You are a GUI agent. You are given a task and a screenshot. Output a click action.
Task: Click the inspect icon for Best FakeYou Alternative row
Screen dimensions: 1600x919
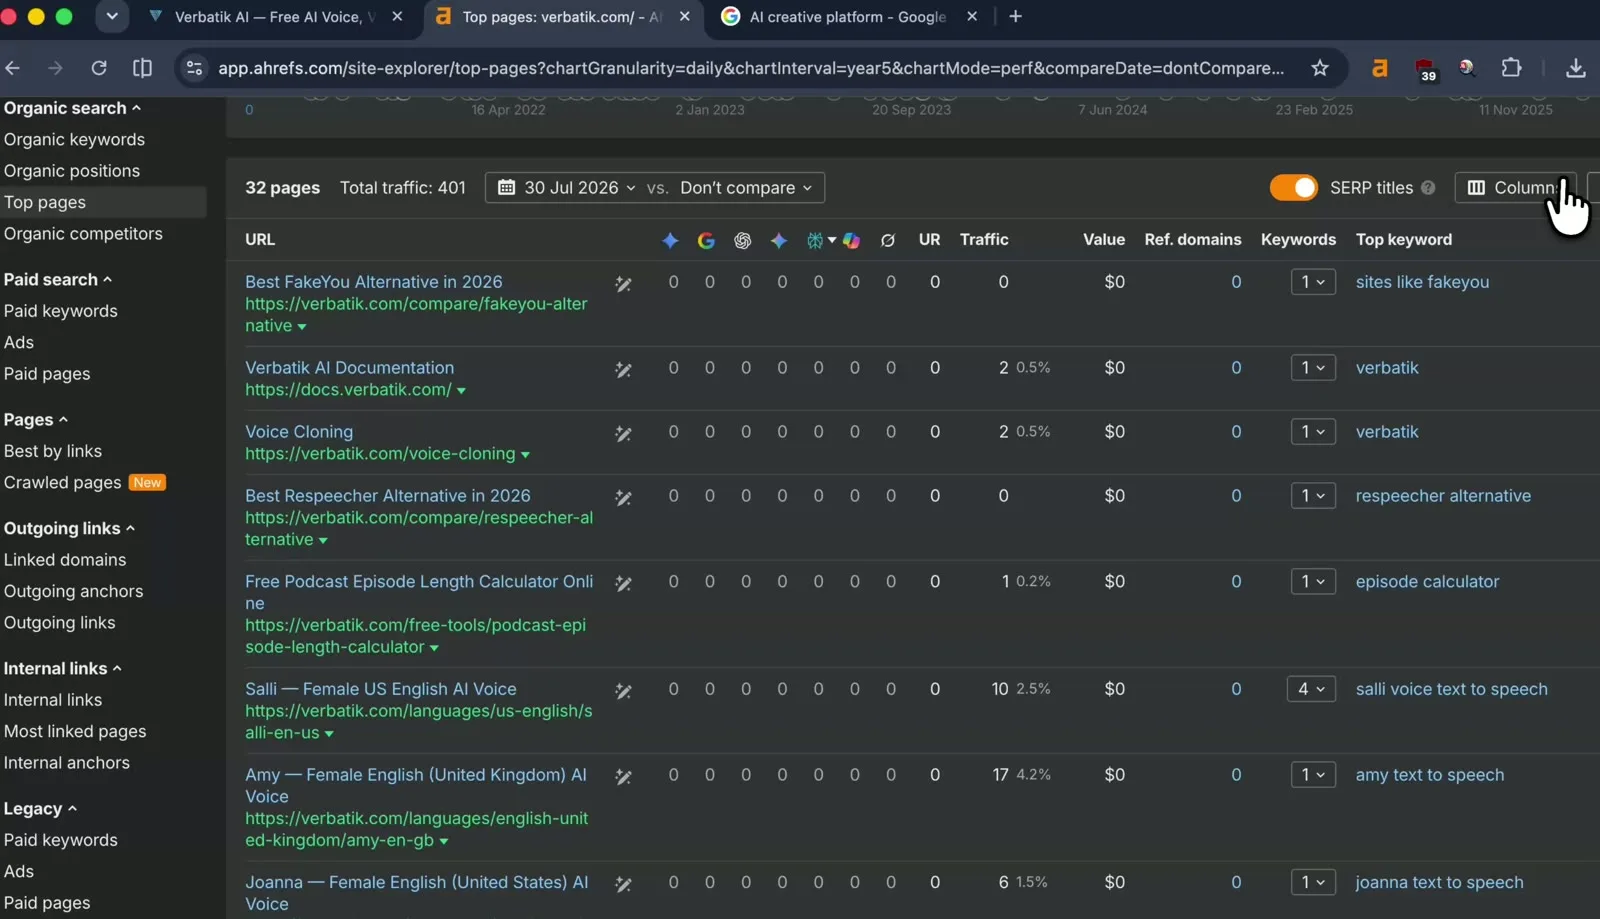pos(623,284)
